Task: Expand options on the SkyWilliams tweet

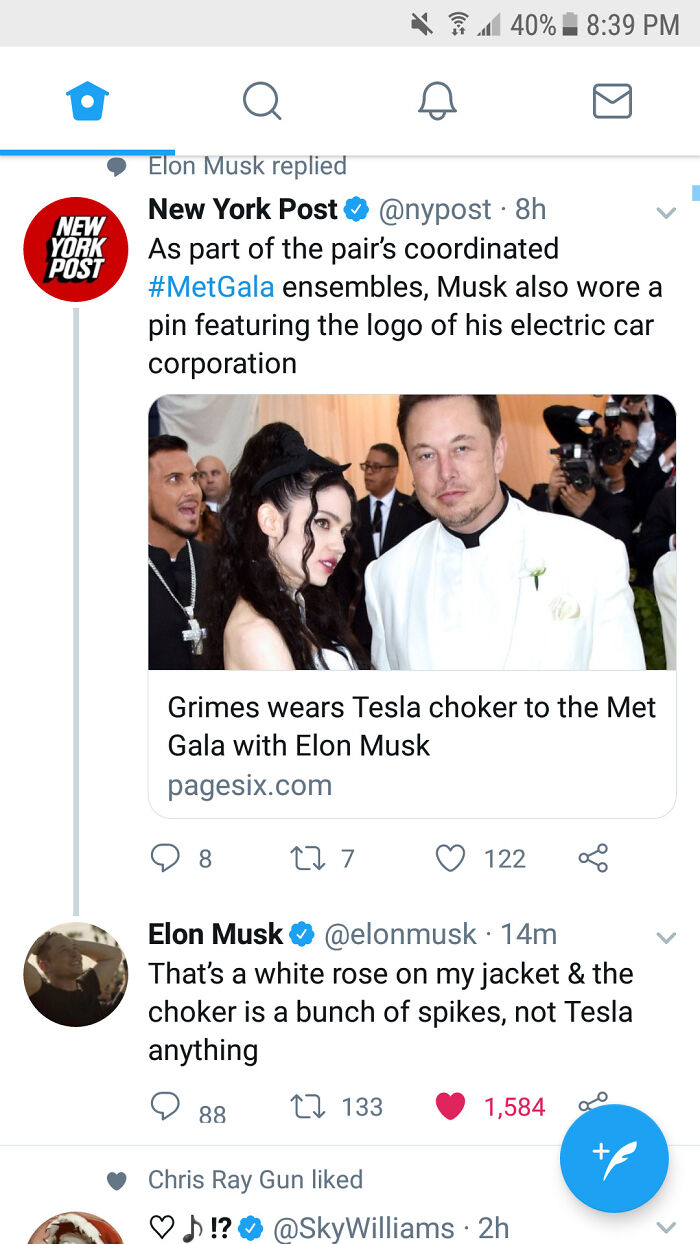Action: click(x=667, y=1227)
